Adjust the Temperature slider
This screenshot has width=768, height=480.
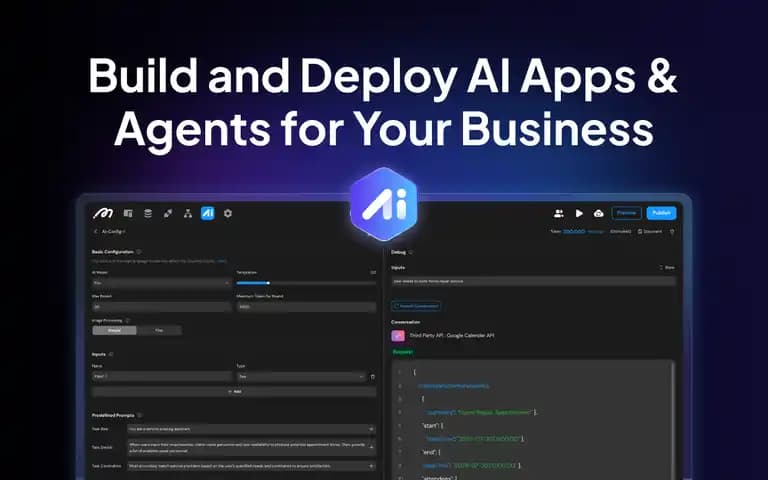(x=306, y=283)
